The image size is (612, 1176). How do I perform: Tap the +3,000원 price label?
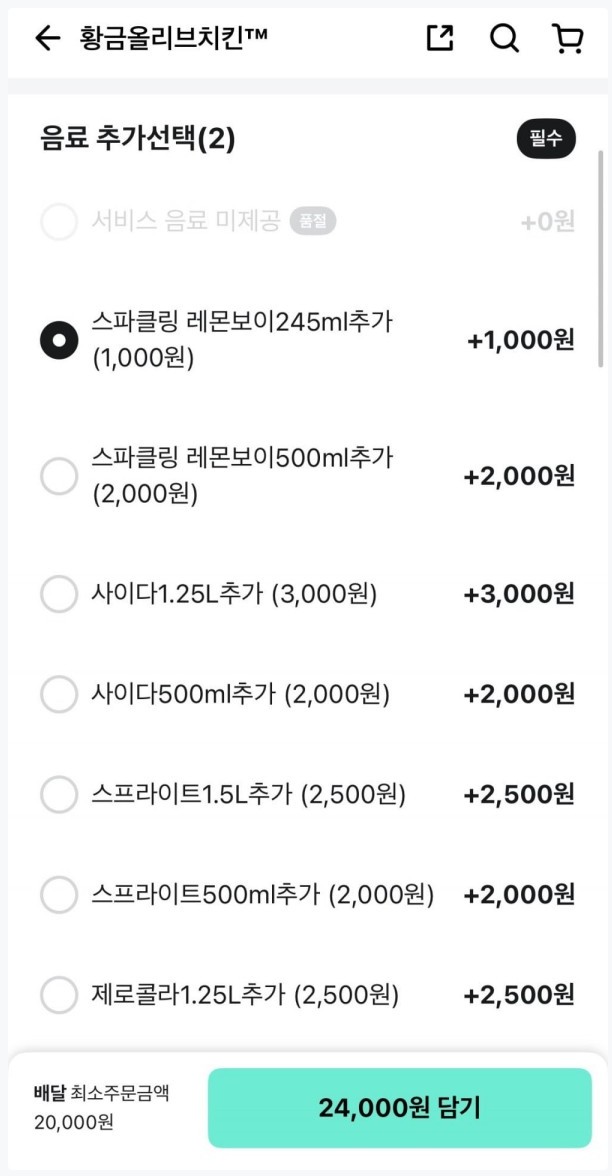point(519,594)
